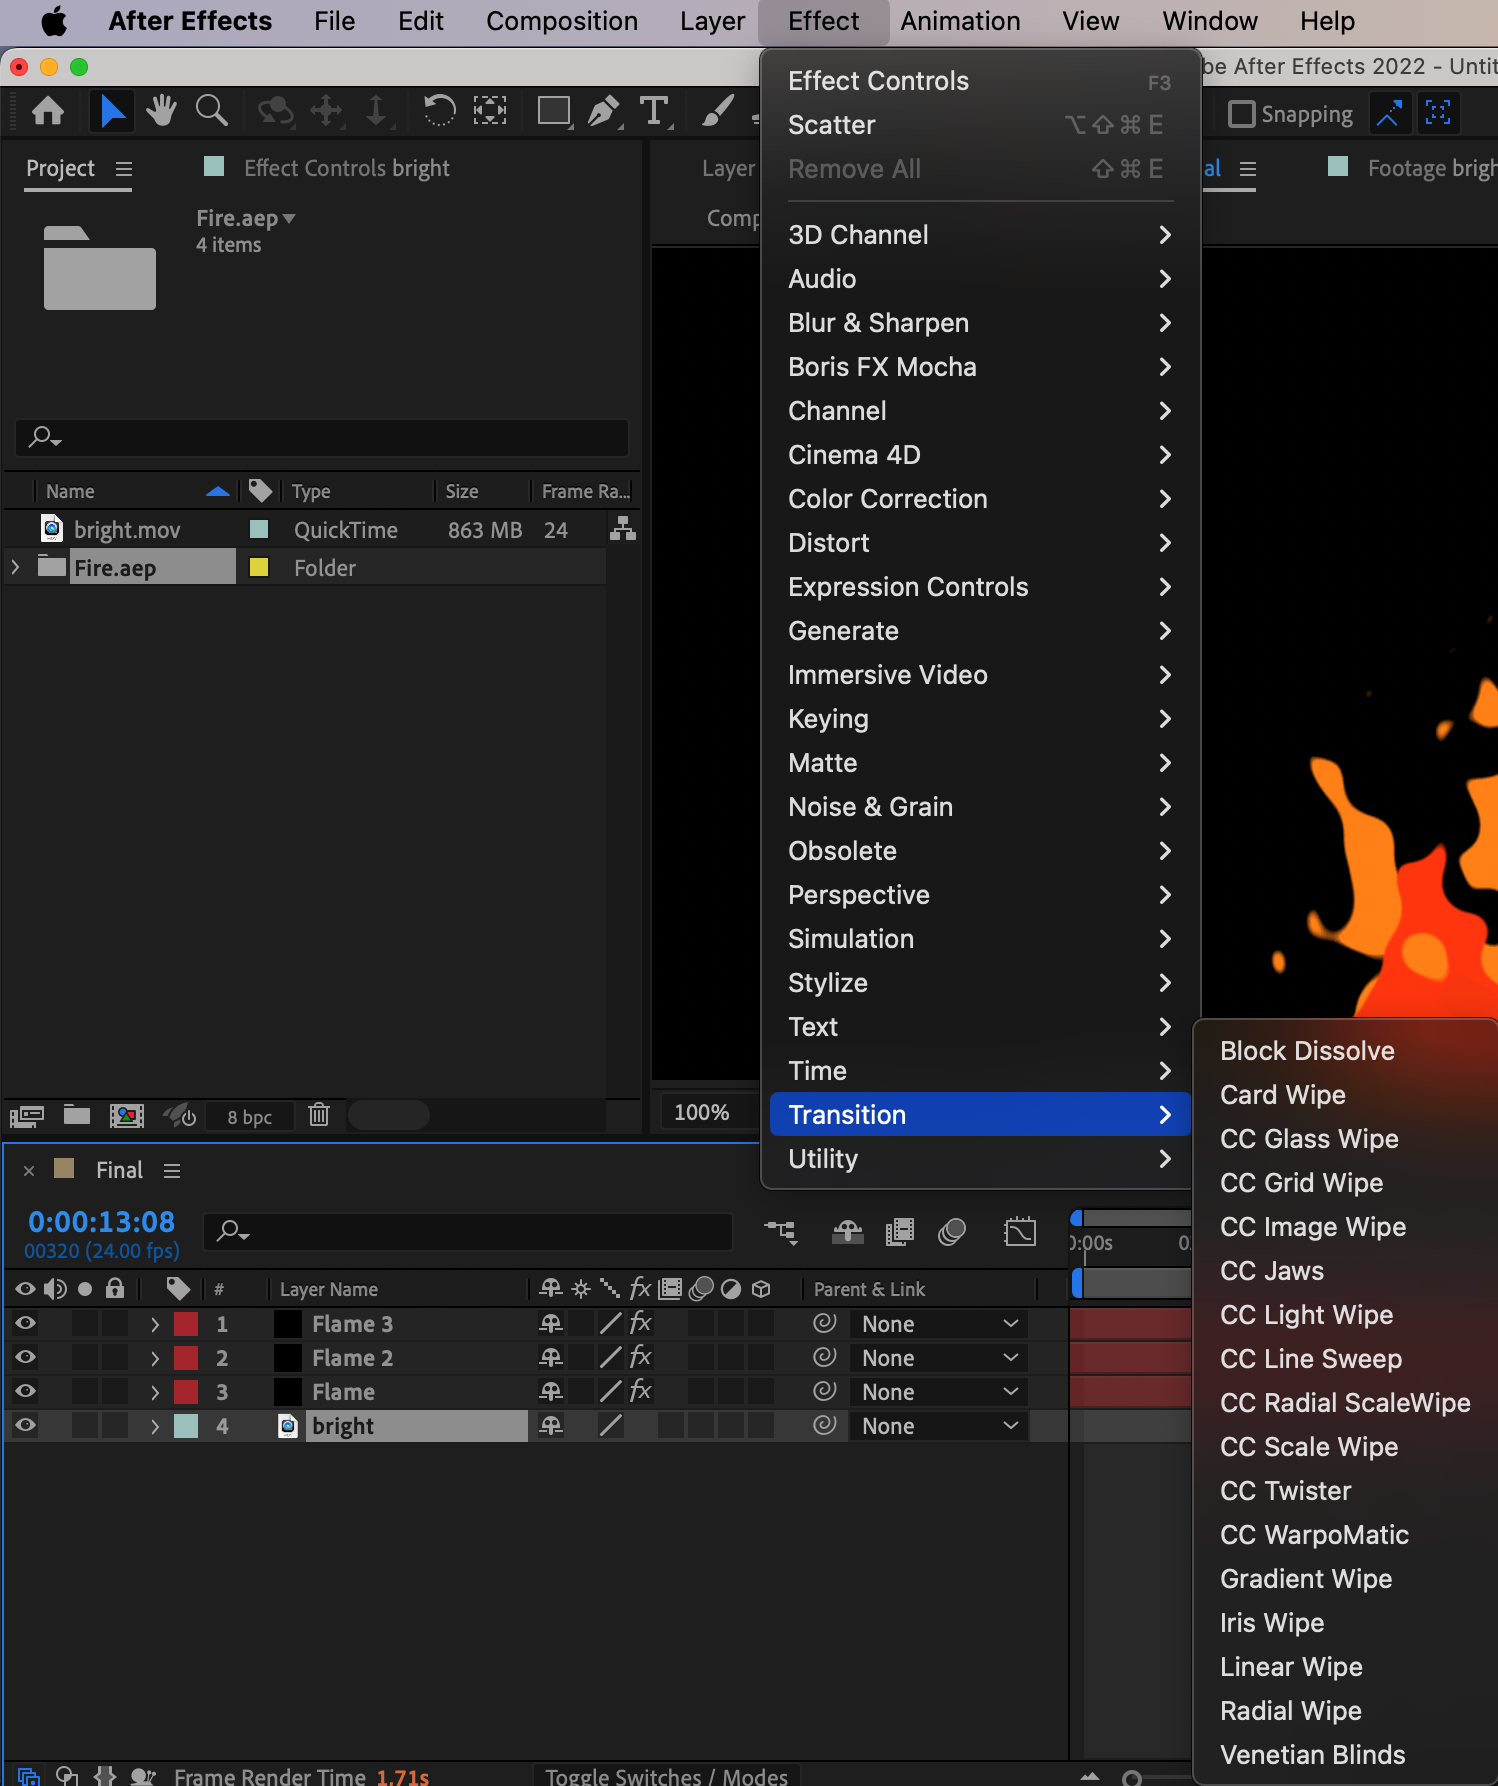Click the trash delete icon in Project panel

coord(319,1114)
